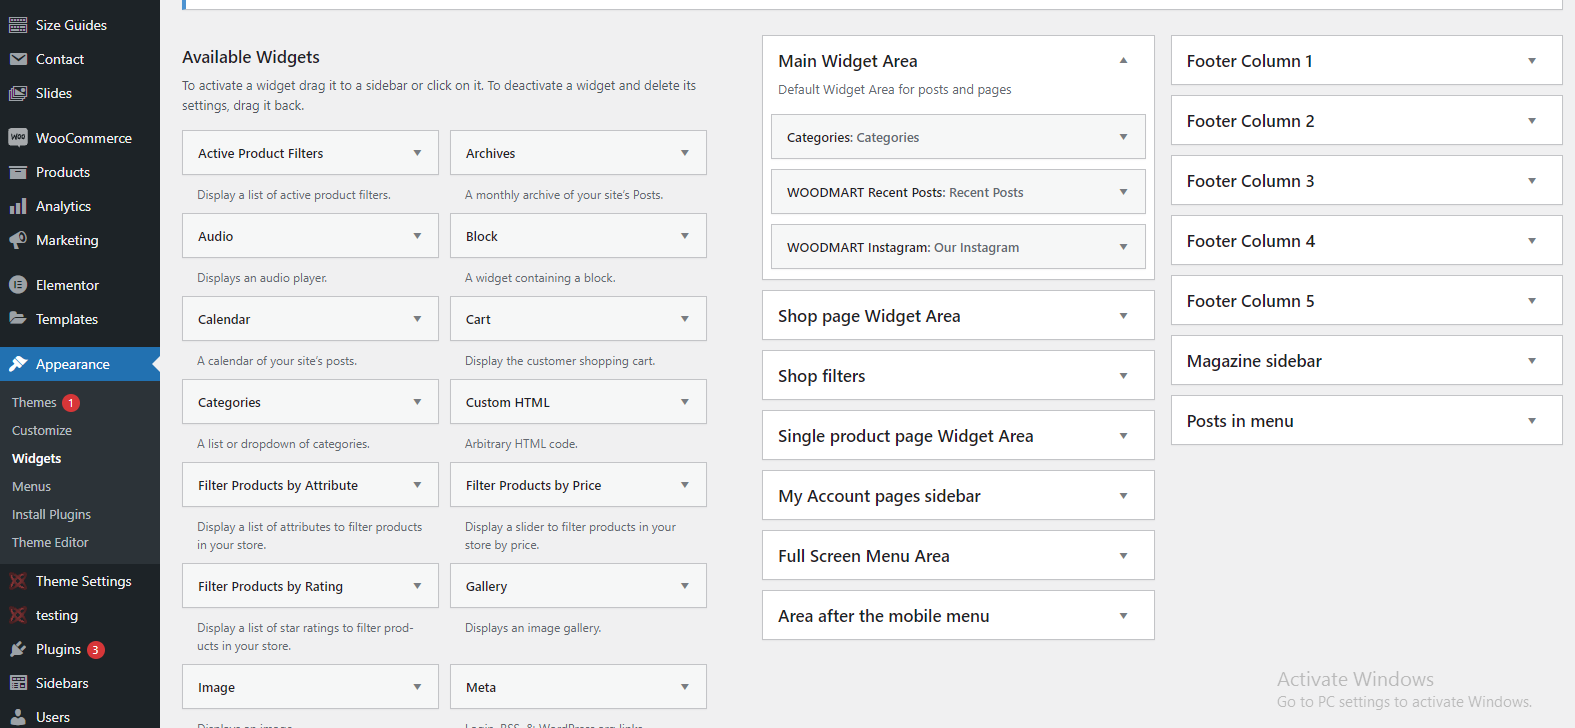Click the Analytics bar chart icon

[x=18, y=206]
